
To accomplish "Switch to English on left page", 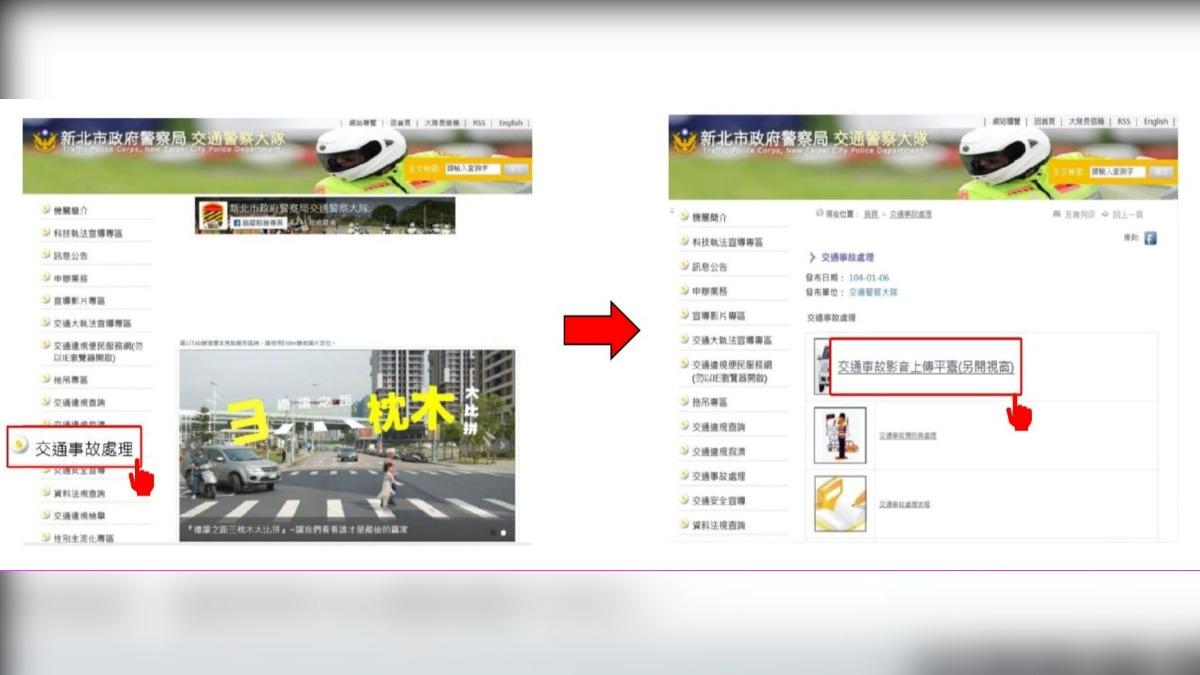I will (510, 123).
